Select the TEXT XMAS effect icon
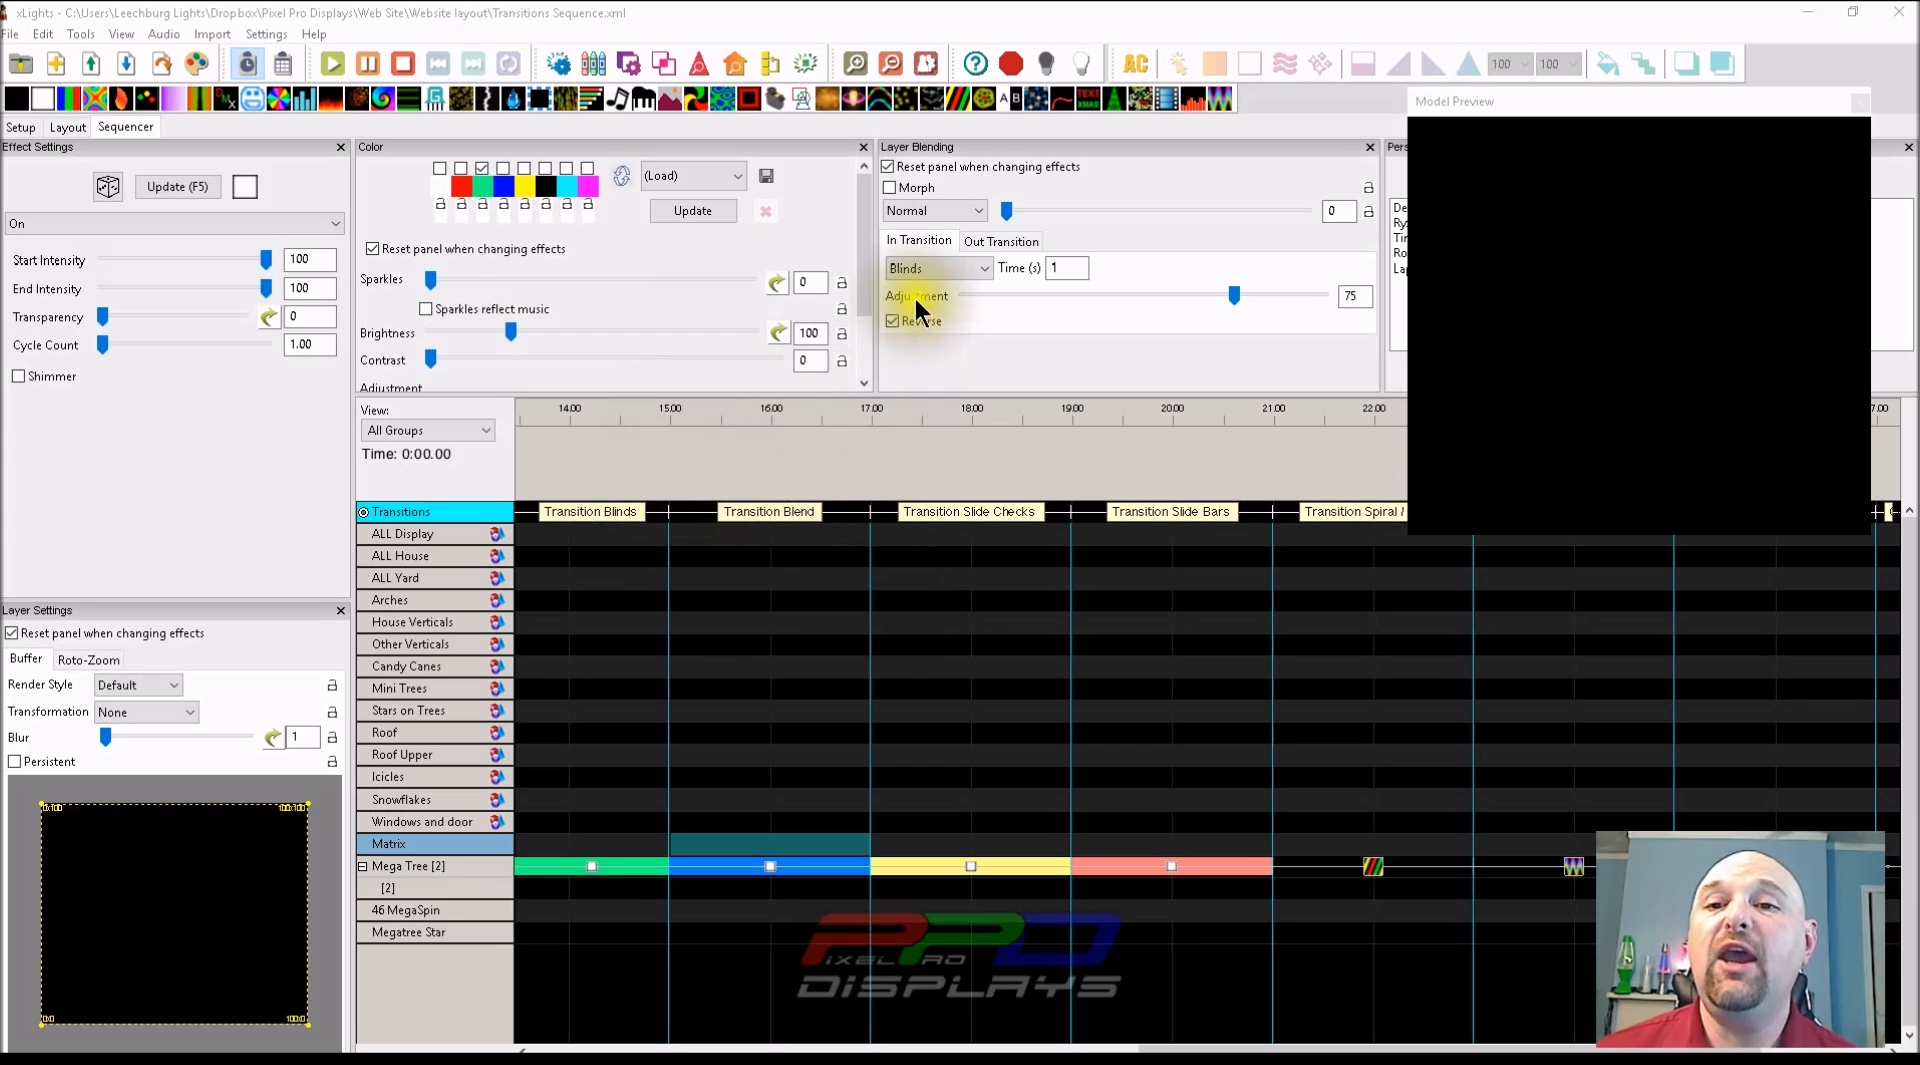Image resolution: width=1920 pixels, height=1065 pixels. click(1088, 99)
